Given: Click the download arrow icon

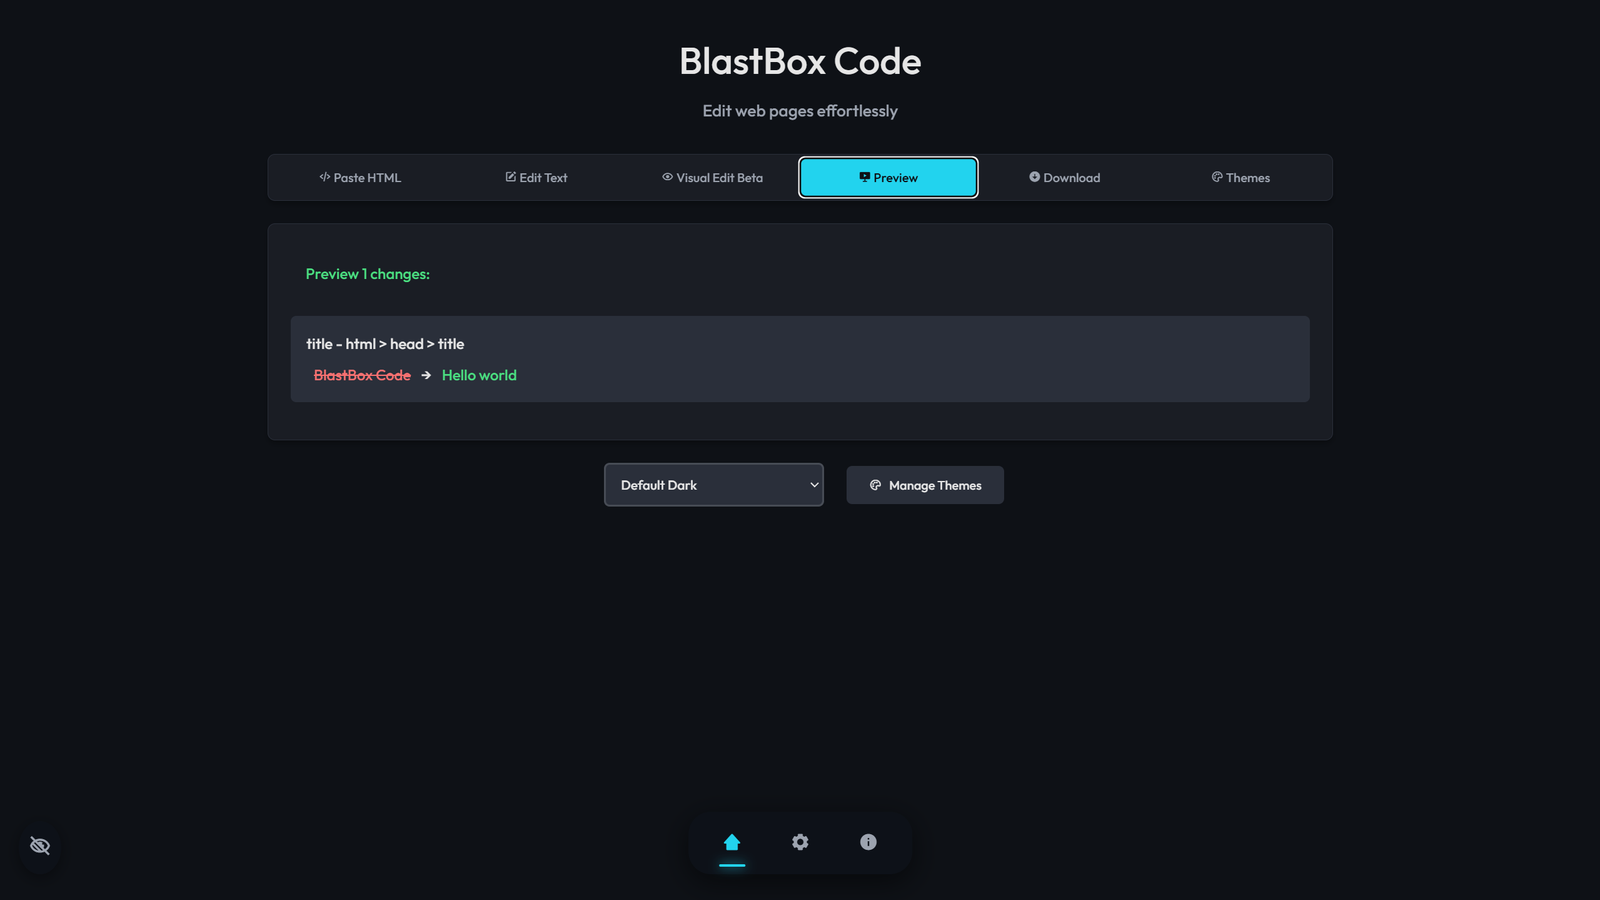Looking at the screenshot, I should (1035, 177).
